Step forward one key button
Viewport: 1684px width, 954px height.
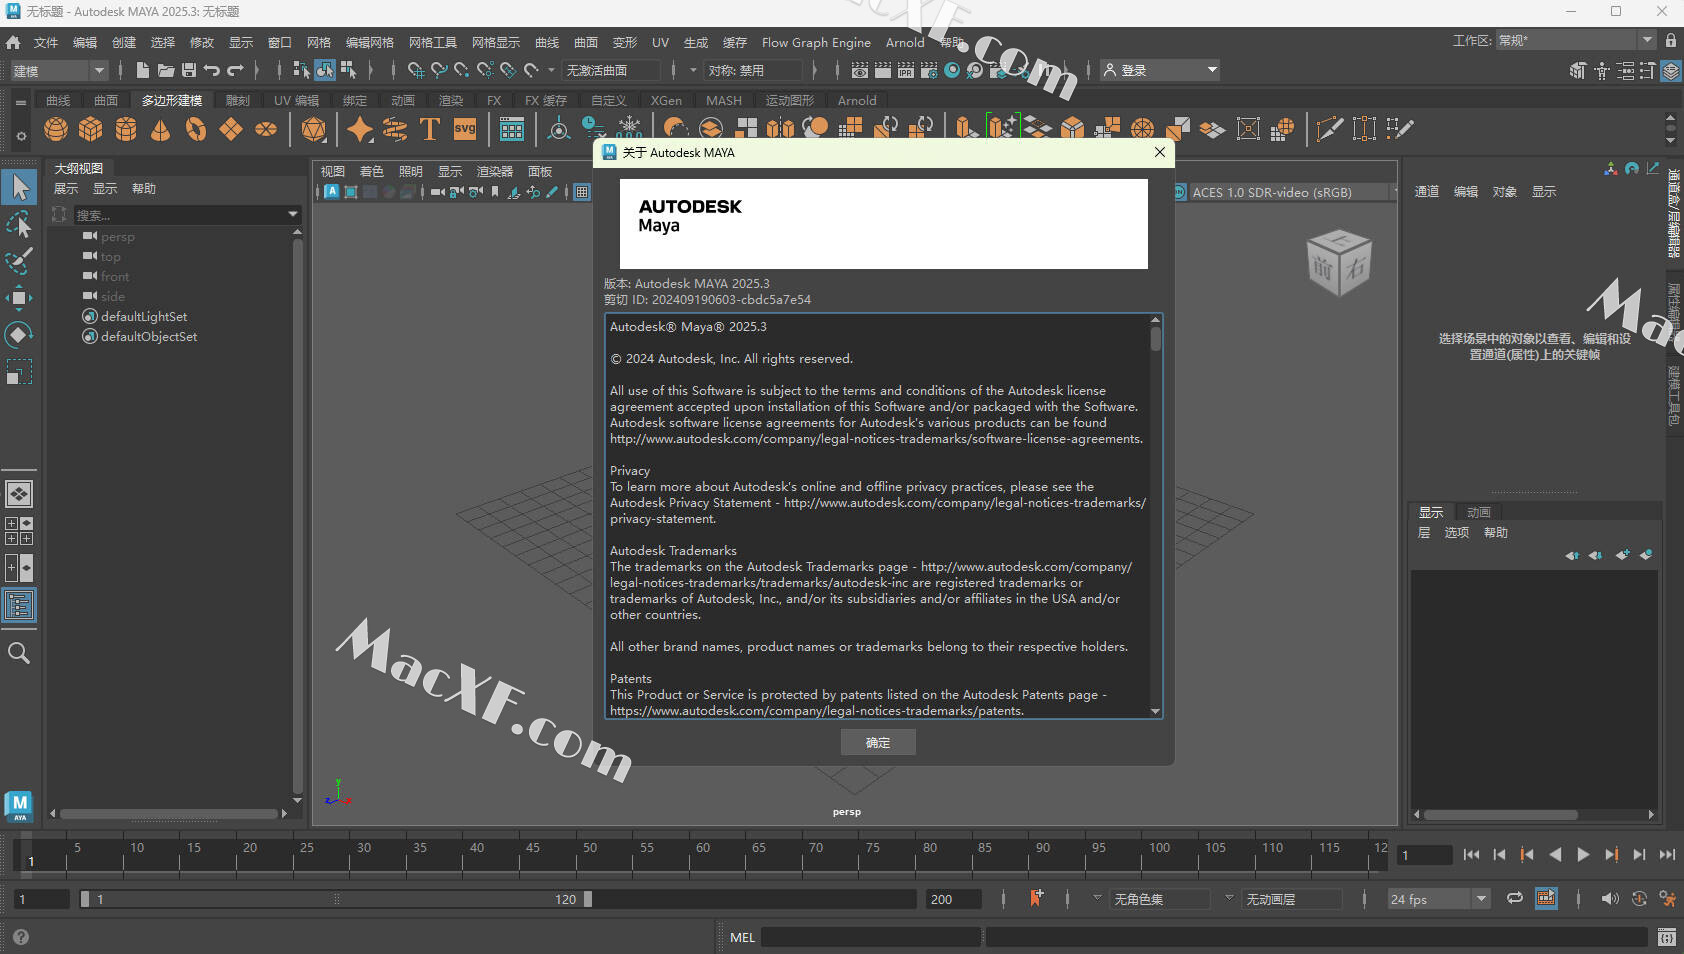click(1611, 854)
